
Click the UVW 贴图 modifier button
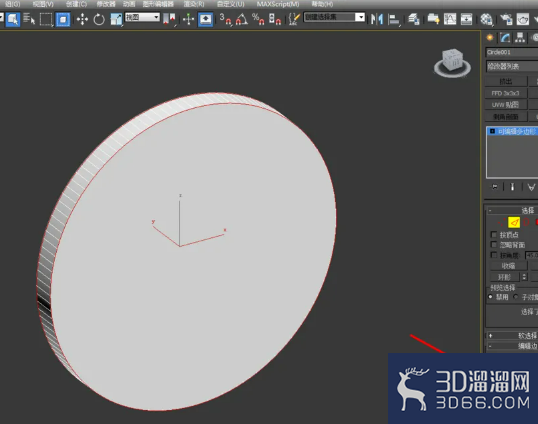click(x=506, y=105)
